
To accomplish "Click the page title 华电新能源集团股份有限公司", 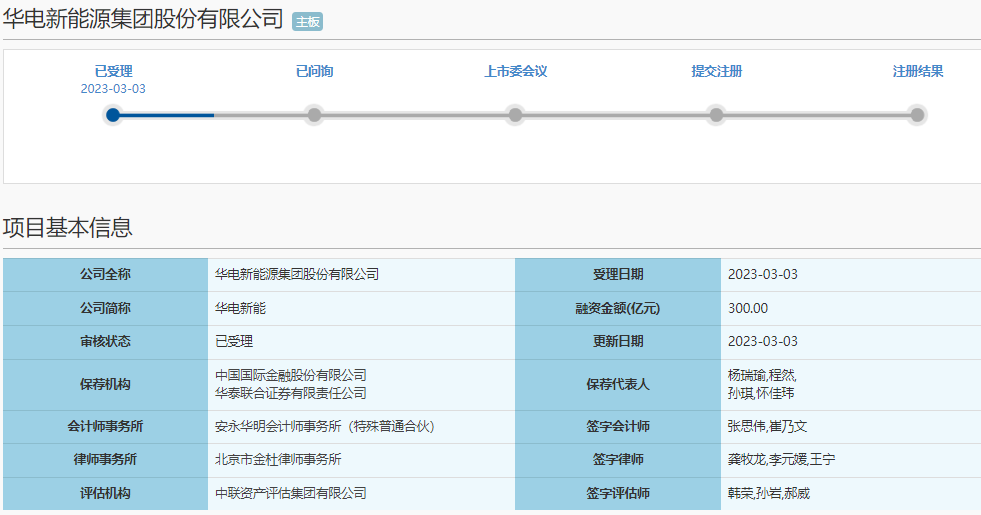I will point(143,19).
